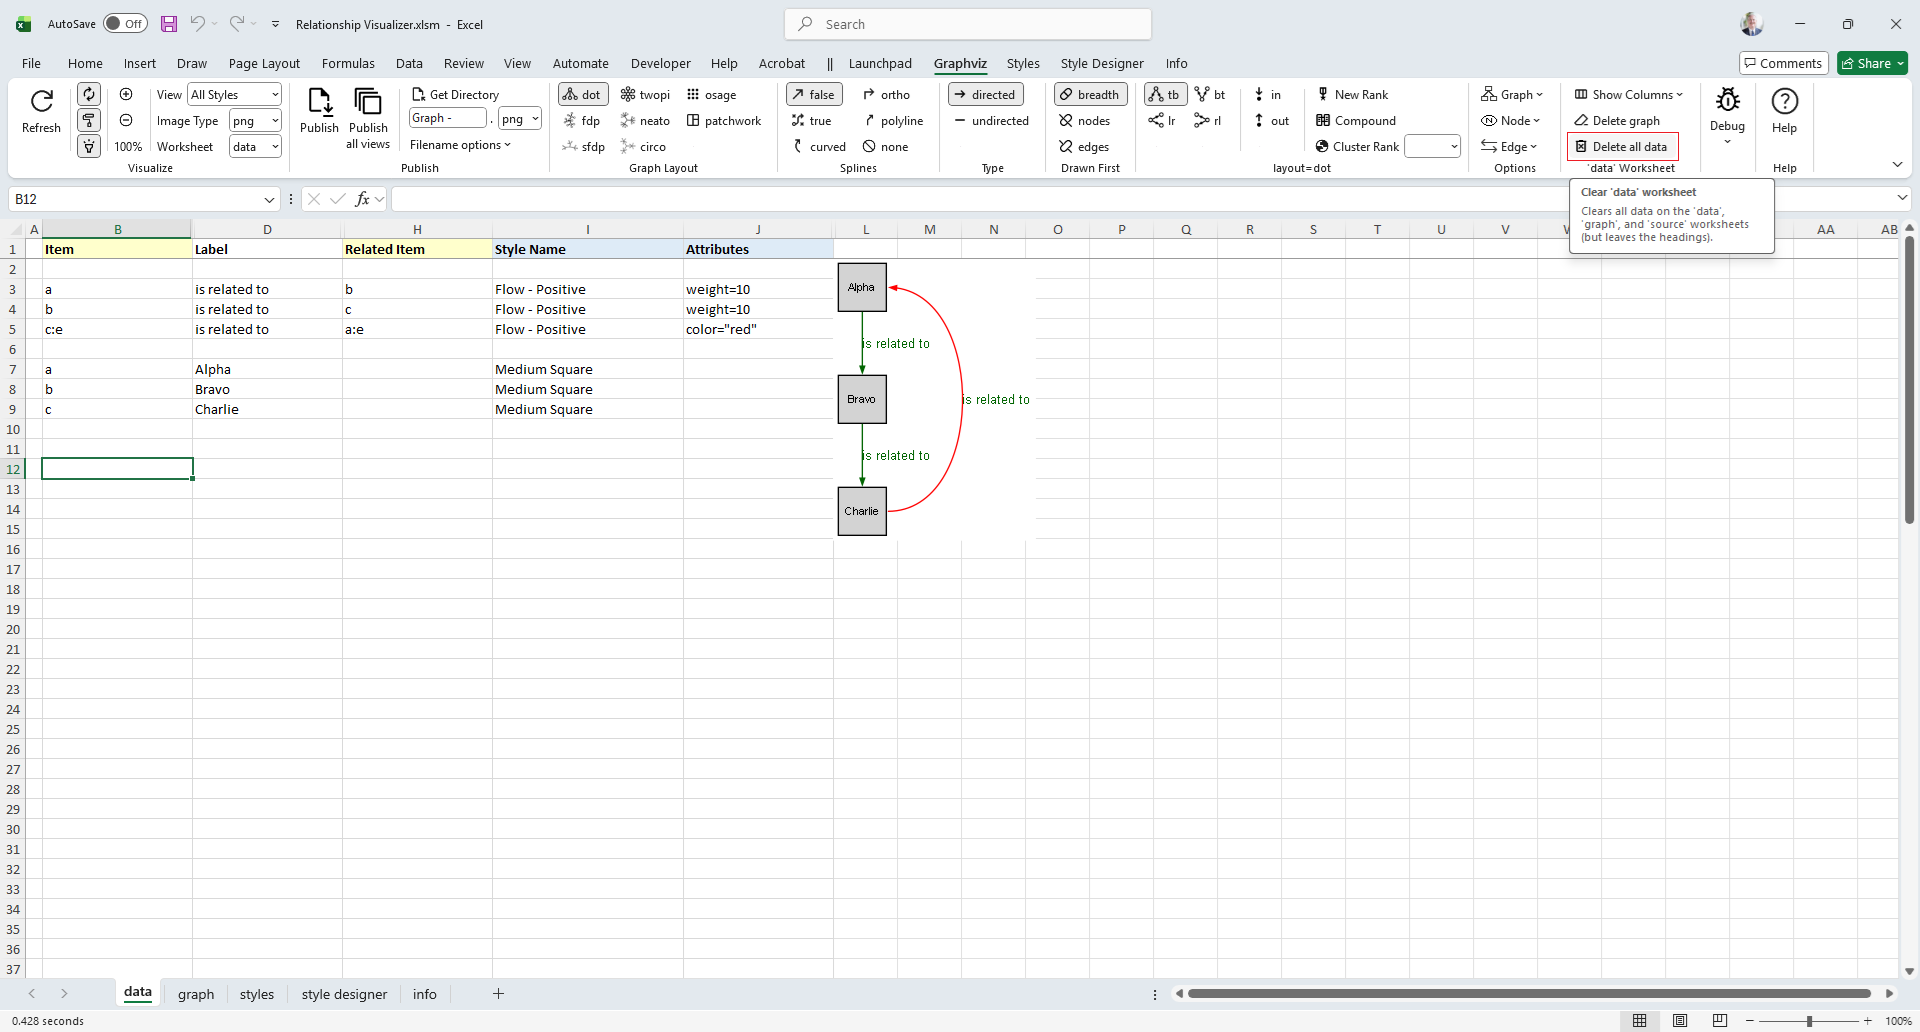Toggle the directed graph type
The image size is (1920, 1032).
(x=985, y=95)
